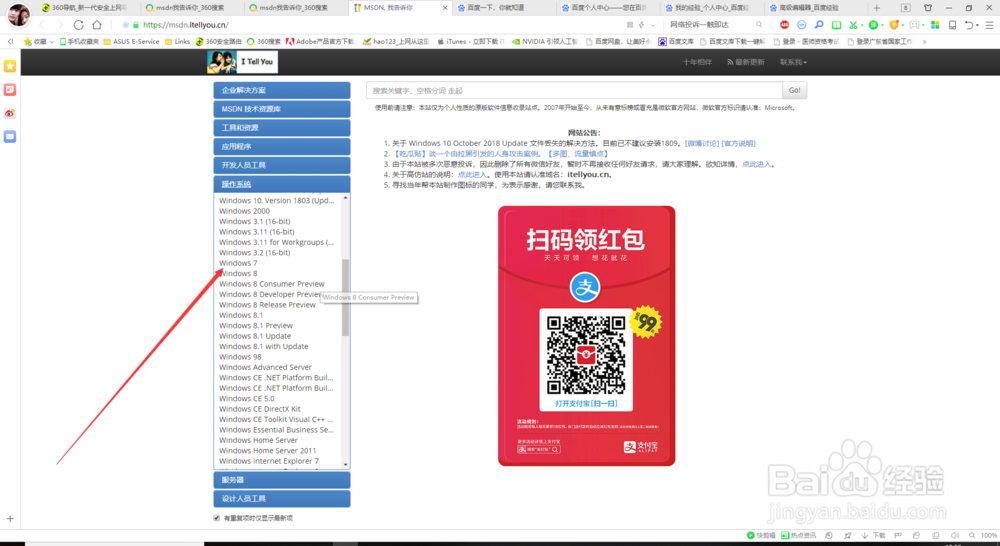Open 快剪辑 in the status bar
The image size is (1000, 546).
(761, 536)
